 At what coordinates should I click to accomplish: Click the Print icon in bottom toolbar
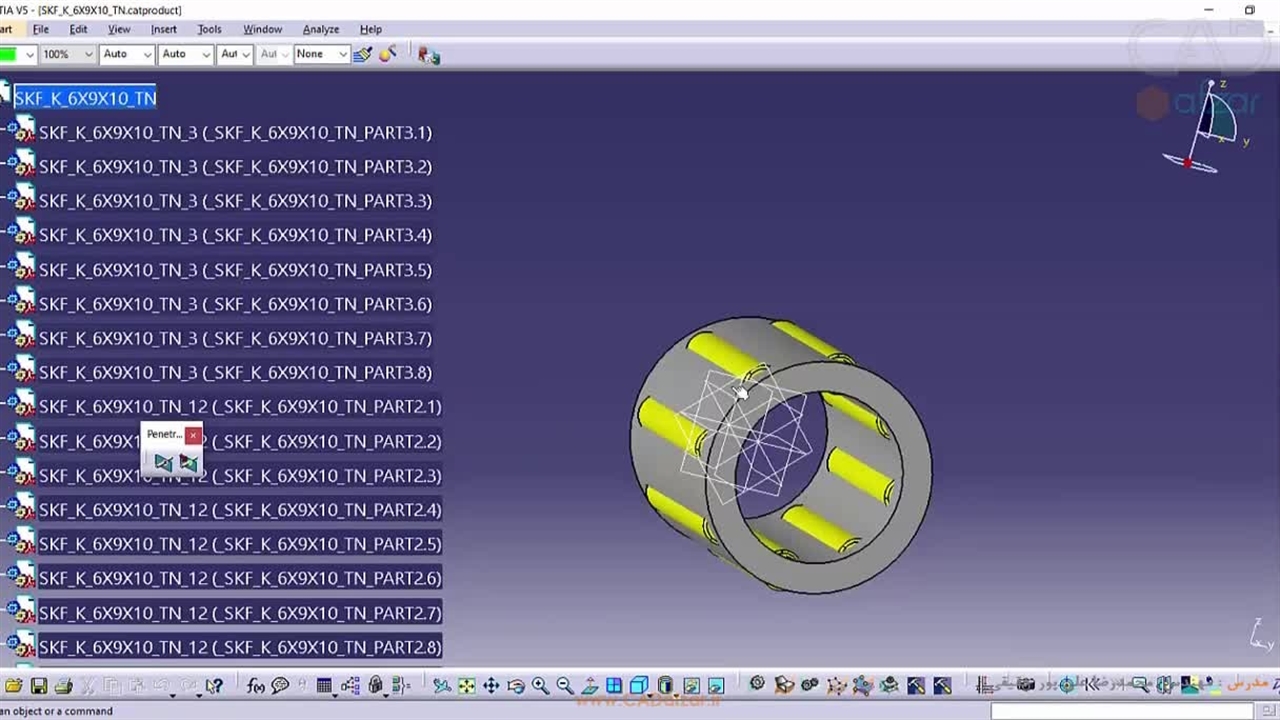[63, 686]
